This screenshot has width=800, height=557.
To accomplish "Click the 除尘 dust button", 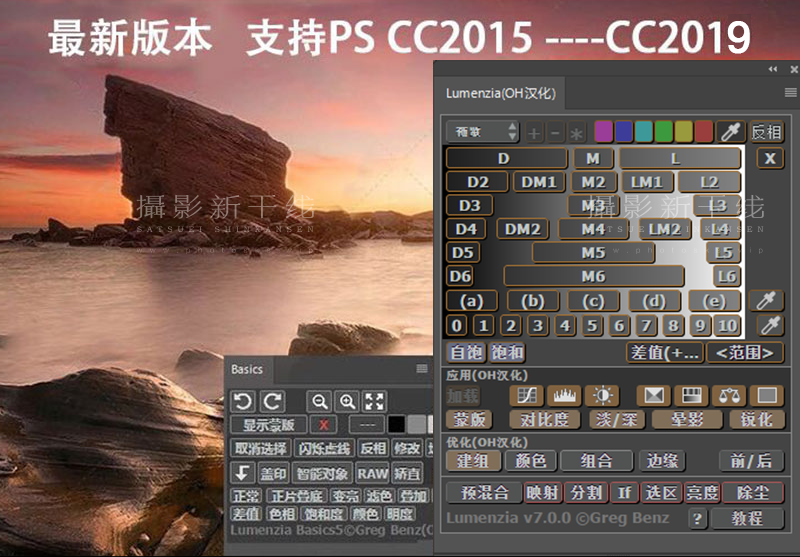I will click(x=753, y=492).
